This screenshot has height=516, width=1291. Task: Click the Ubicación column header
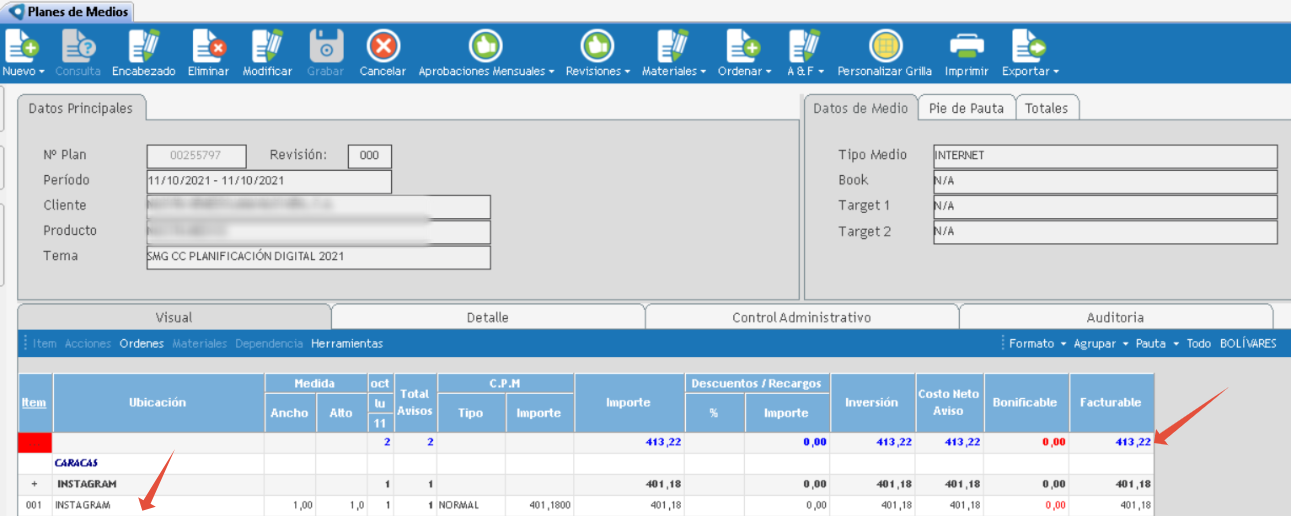pyautogui.click(x=158, y=402)
